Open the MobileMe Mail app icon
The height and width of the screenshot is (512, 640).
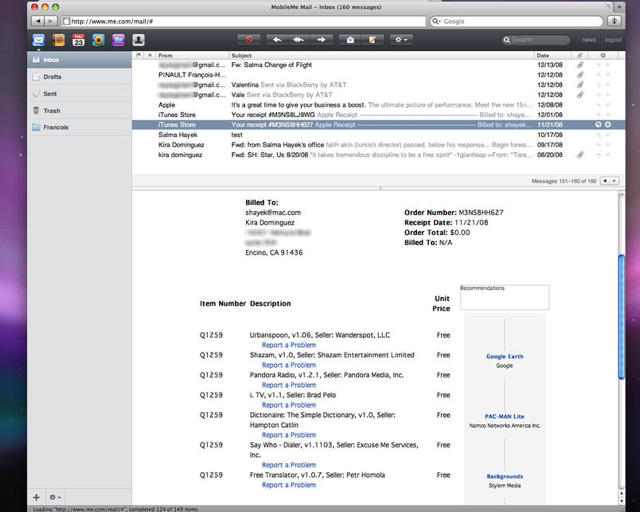39,40
